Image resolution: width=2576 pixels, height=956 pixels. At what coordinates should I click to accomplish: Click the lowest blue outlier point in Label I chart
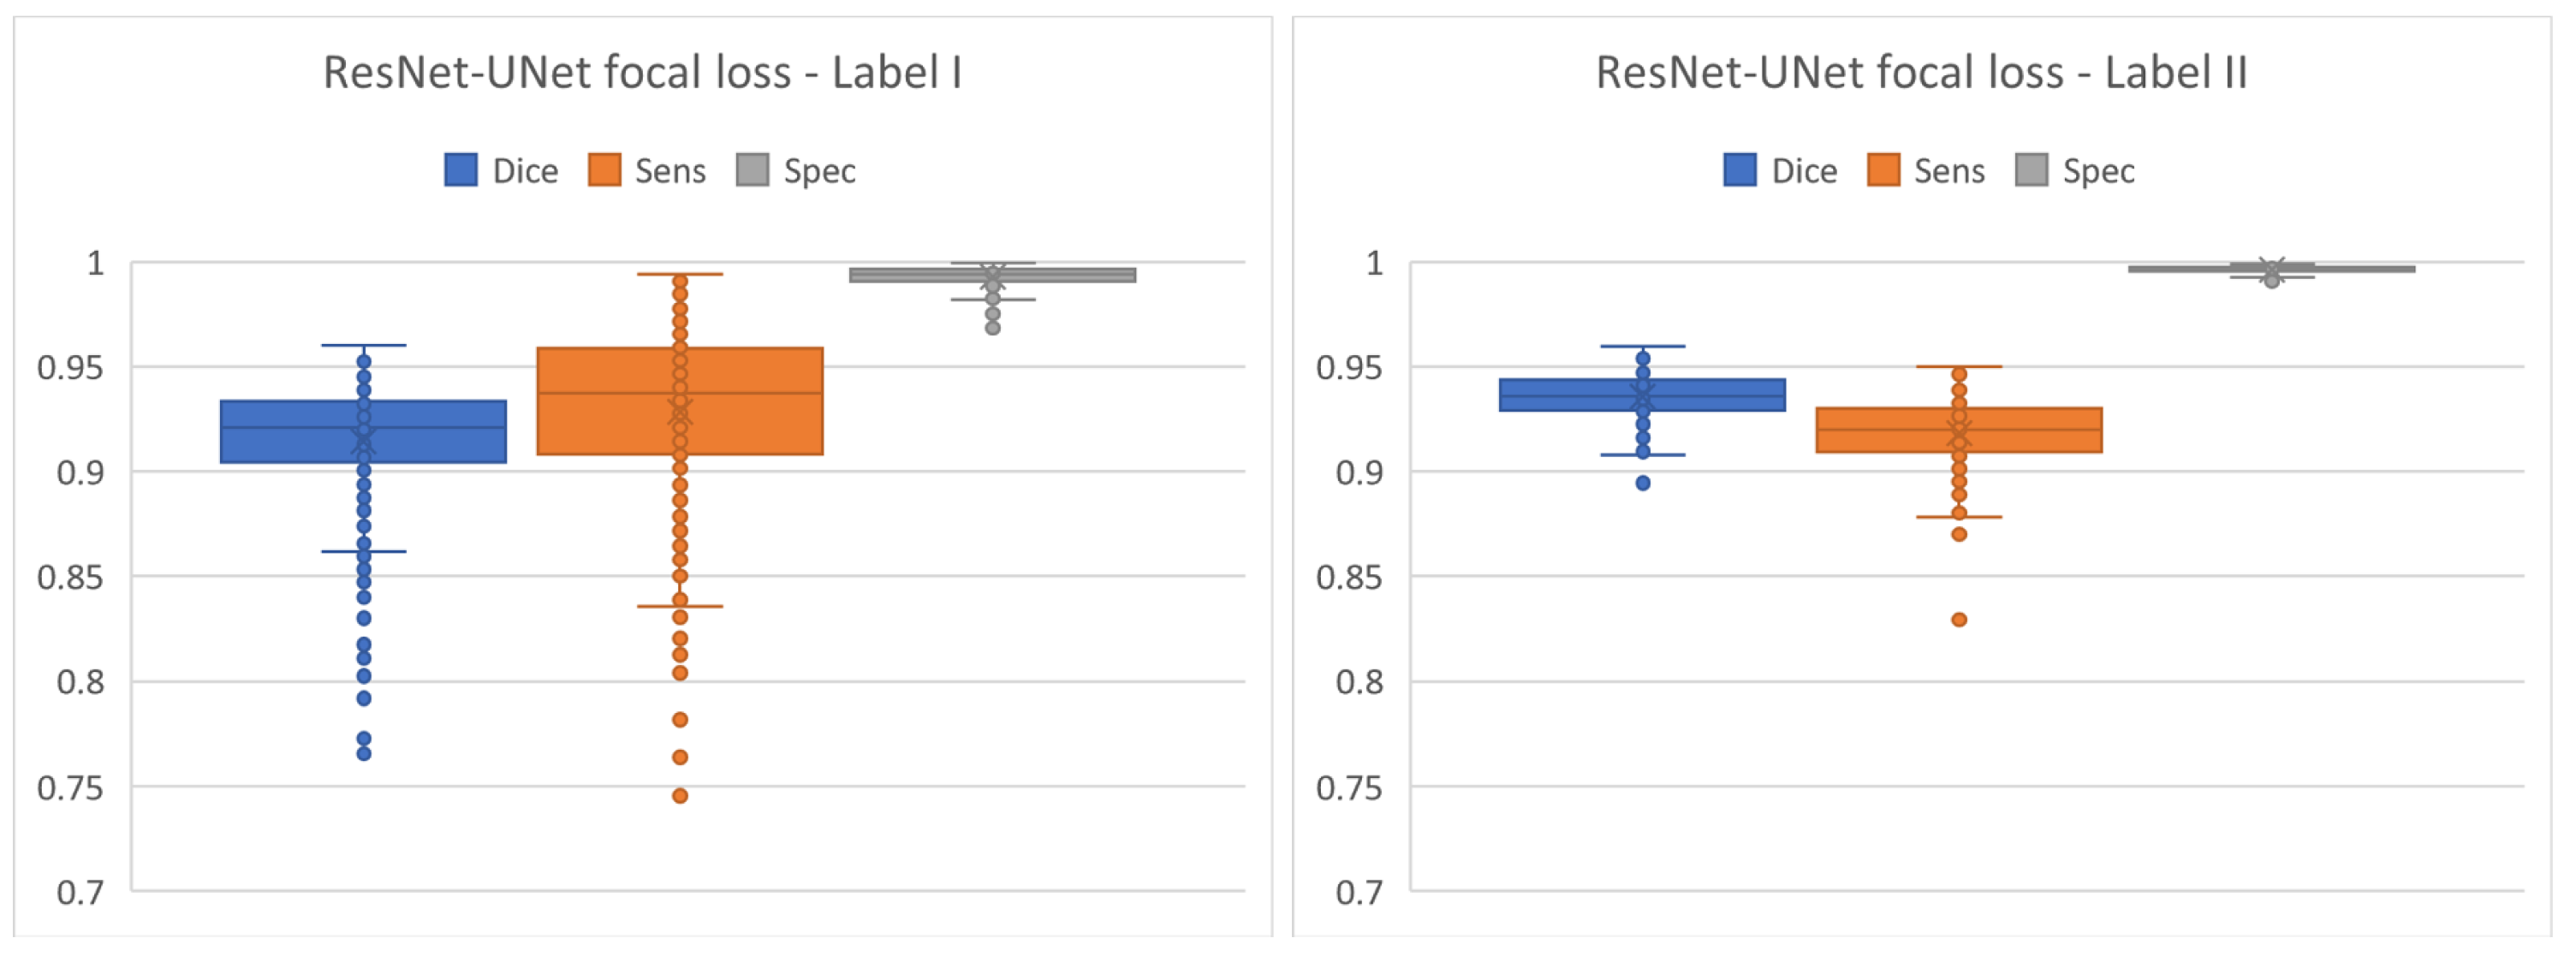pyautogui.click(x=364, y=753)
